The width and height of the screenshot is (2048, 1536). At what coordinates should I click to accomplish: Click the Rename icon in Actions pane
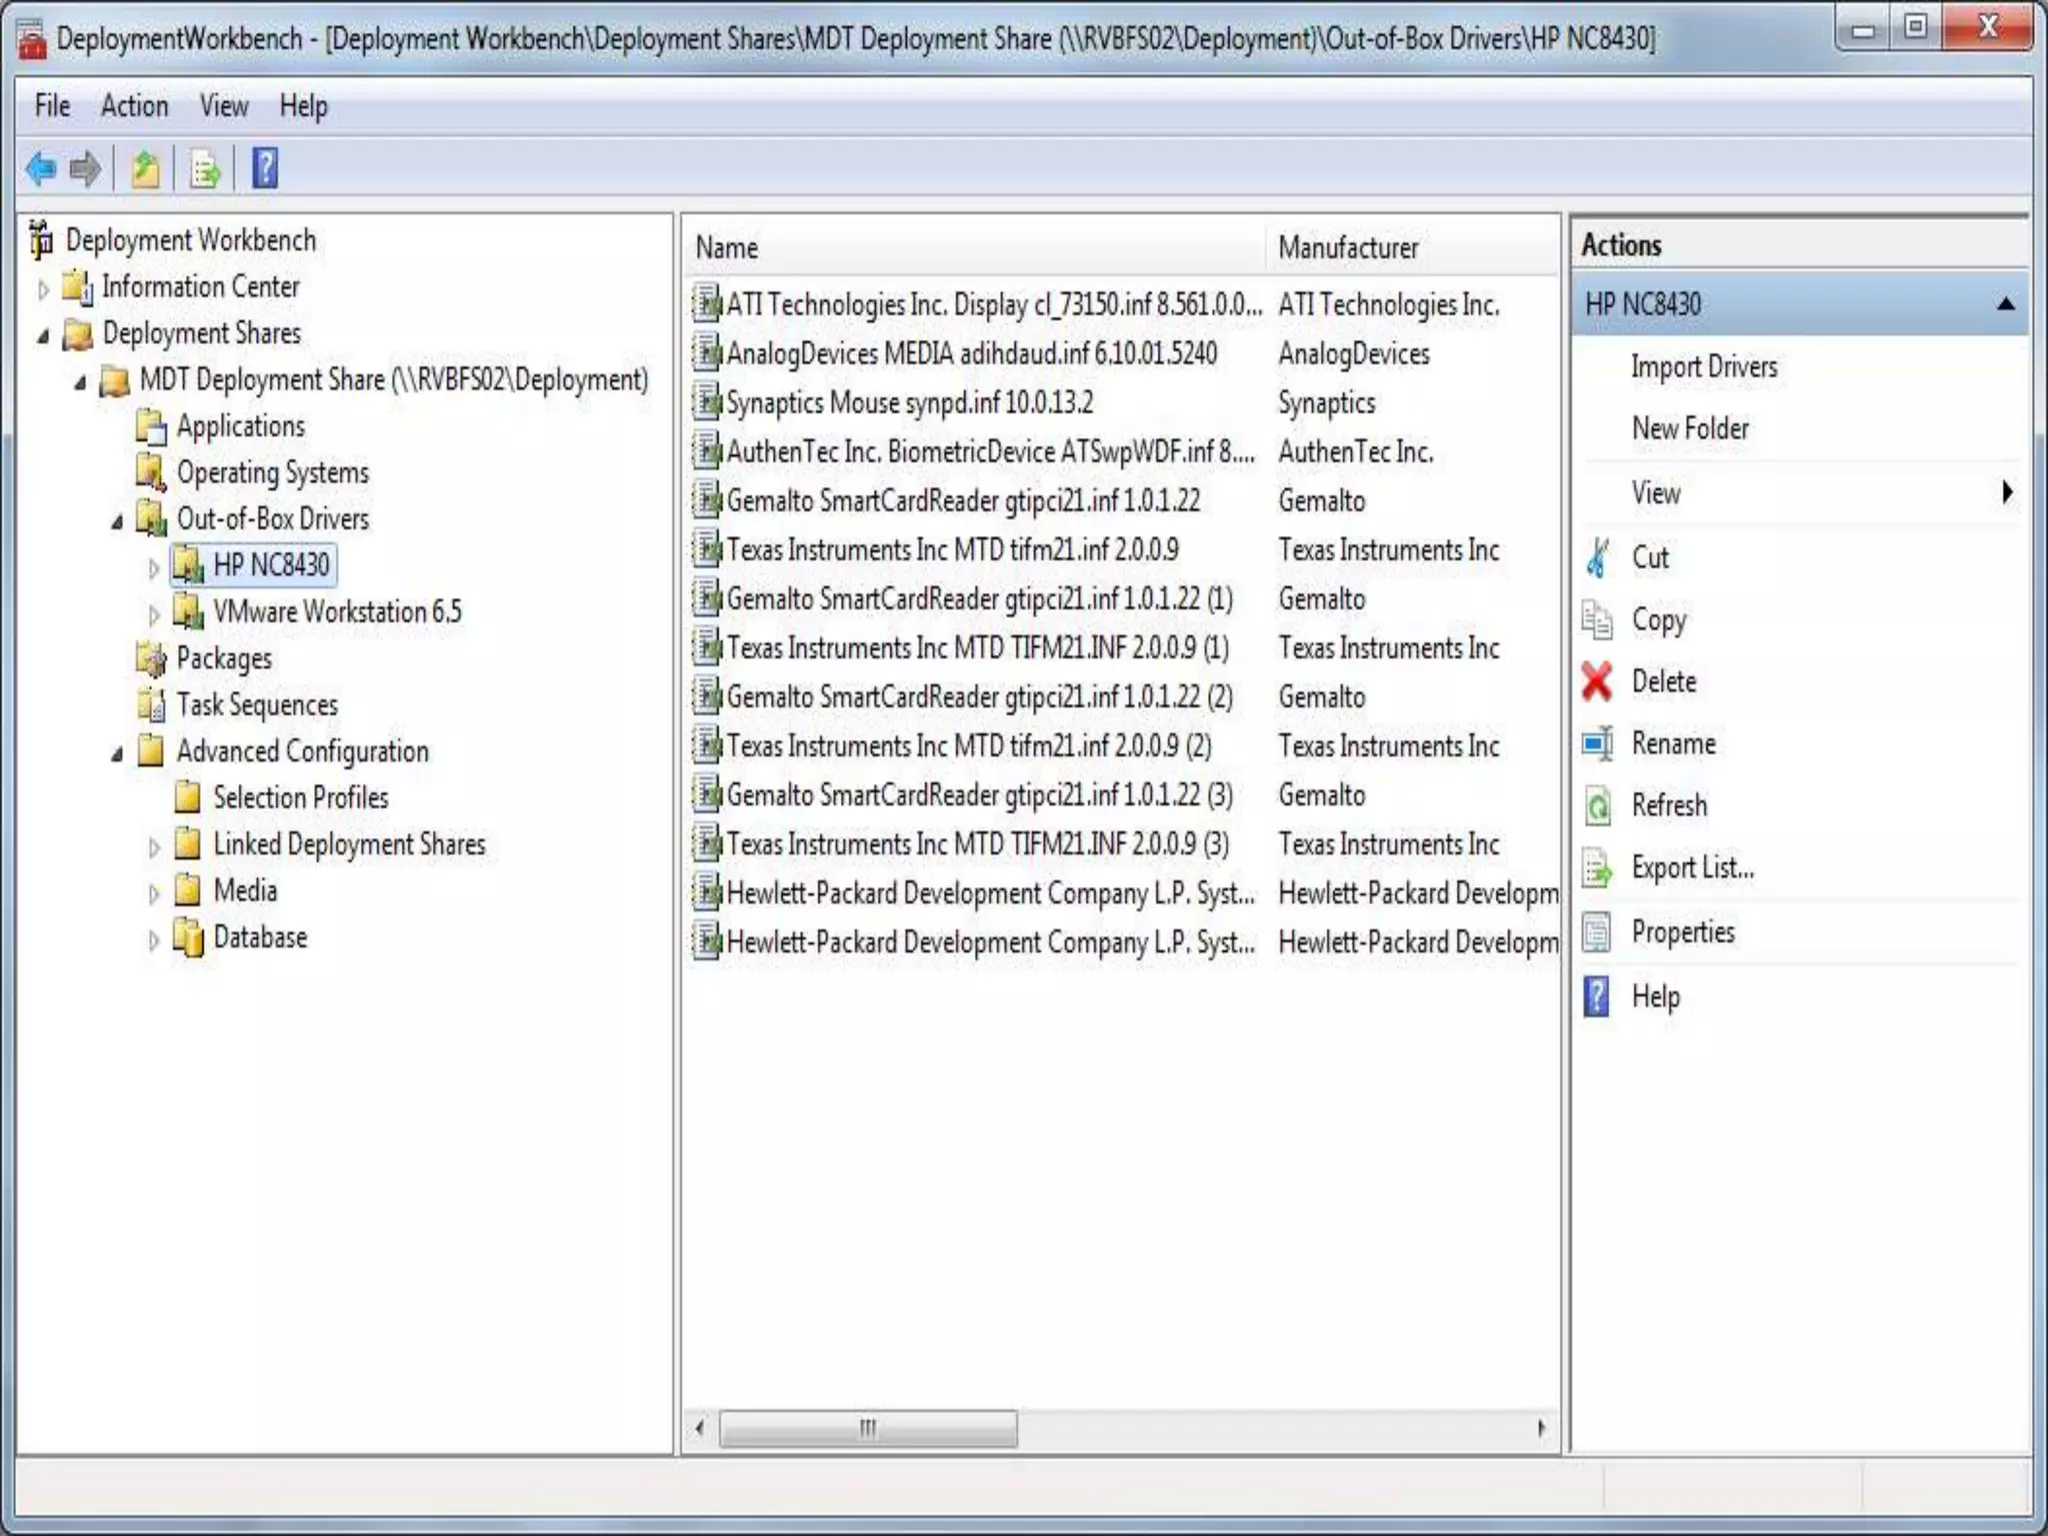[x=1598, y=744]
